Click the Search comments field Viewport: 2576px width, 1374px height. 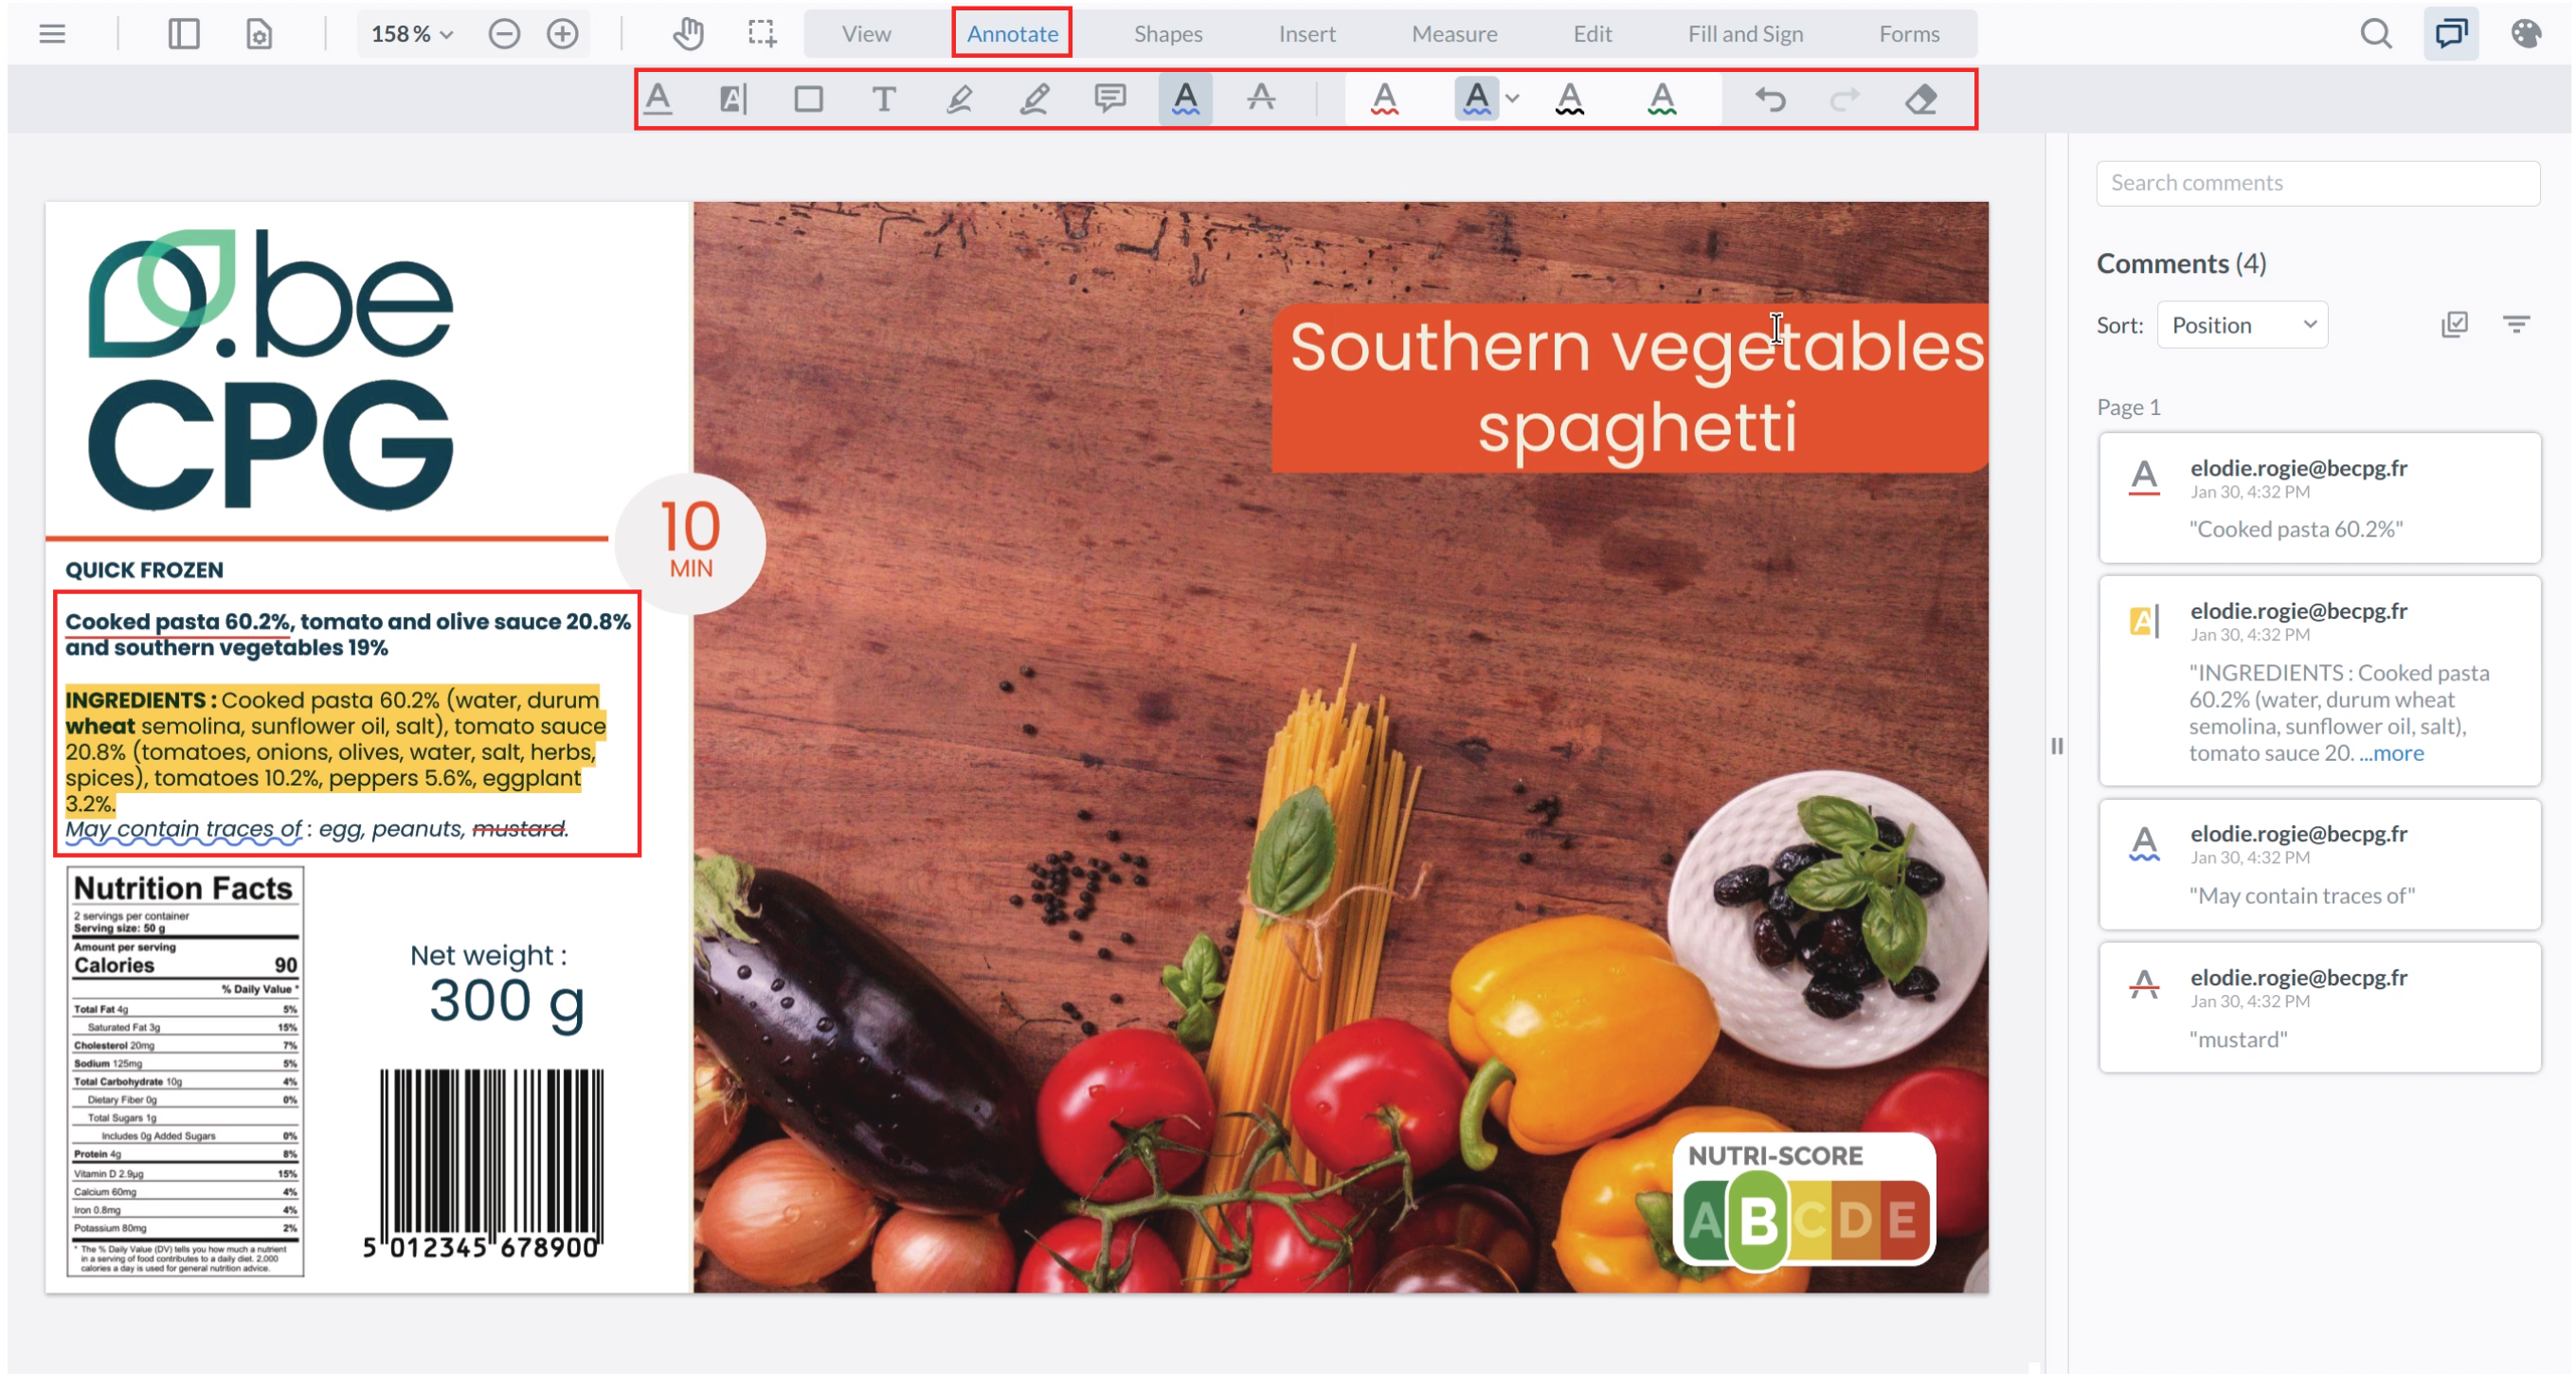coord(2317,183)
